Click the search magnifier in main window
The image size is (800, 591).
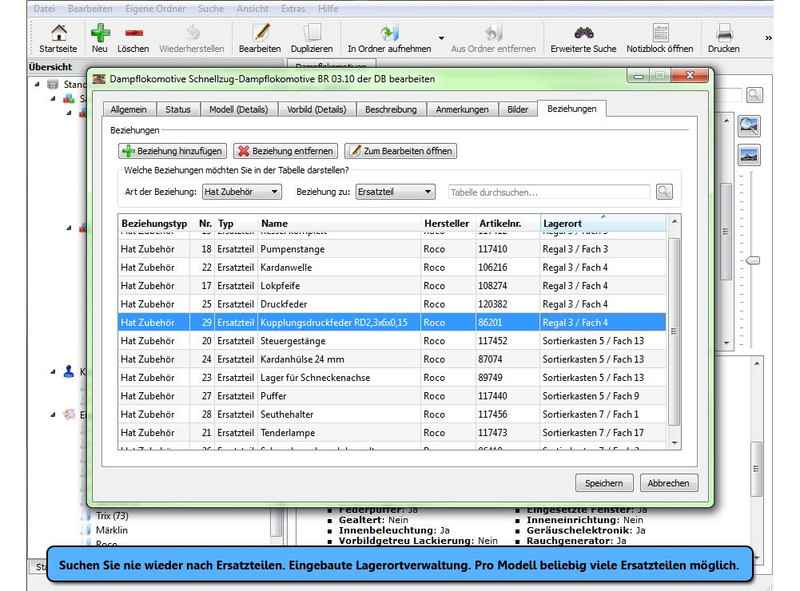click(x=754, y=95)
